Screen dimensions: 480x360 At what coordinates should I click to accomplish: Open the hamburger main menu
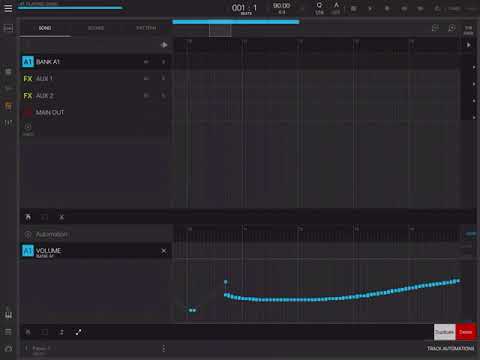tap(8, 8)
